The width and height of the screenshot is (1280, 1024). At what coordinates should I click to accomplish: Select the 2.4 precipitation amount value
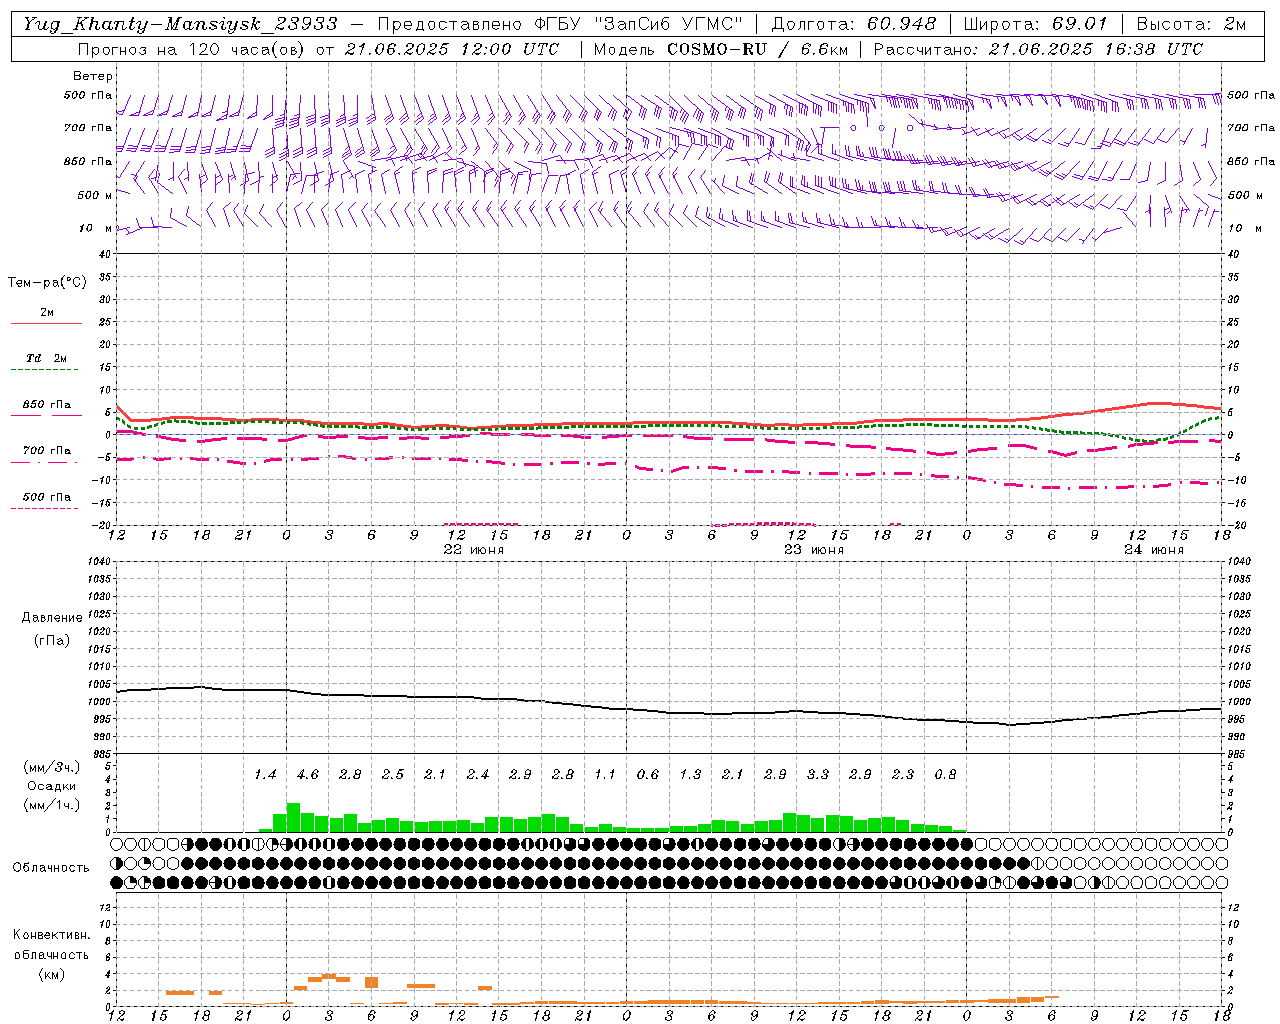click(x=478, y=775)
